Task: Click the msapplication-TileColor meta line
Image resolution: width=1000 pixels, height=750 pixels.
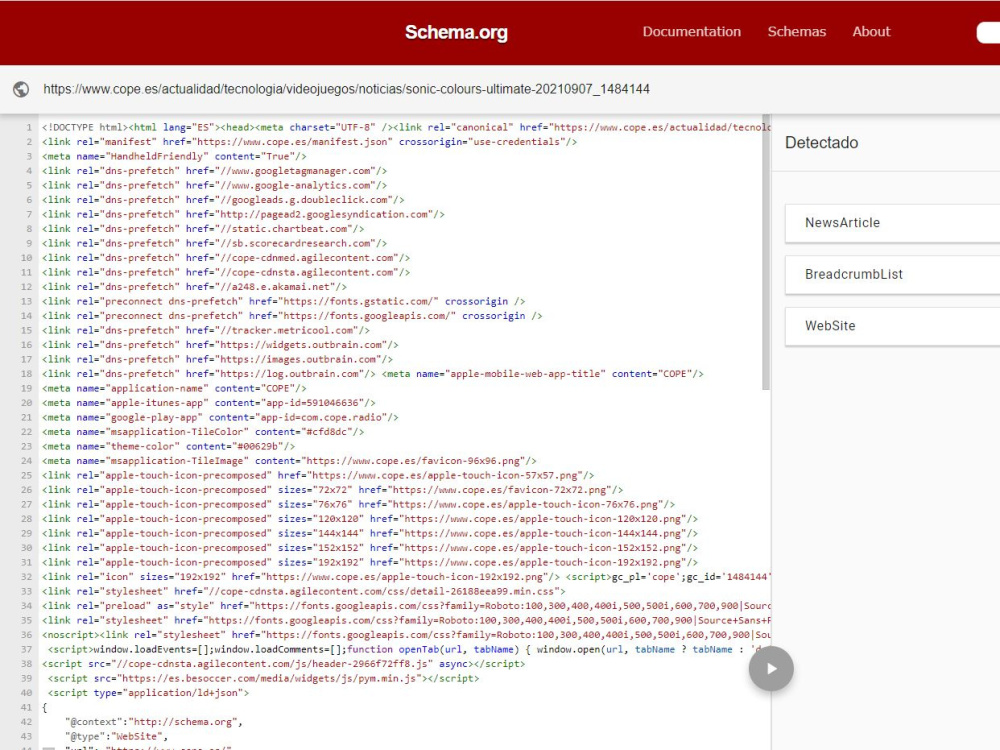Action: tap(203, 432)
